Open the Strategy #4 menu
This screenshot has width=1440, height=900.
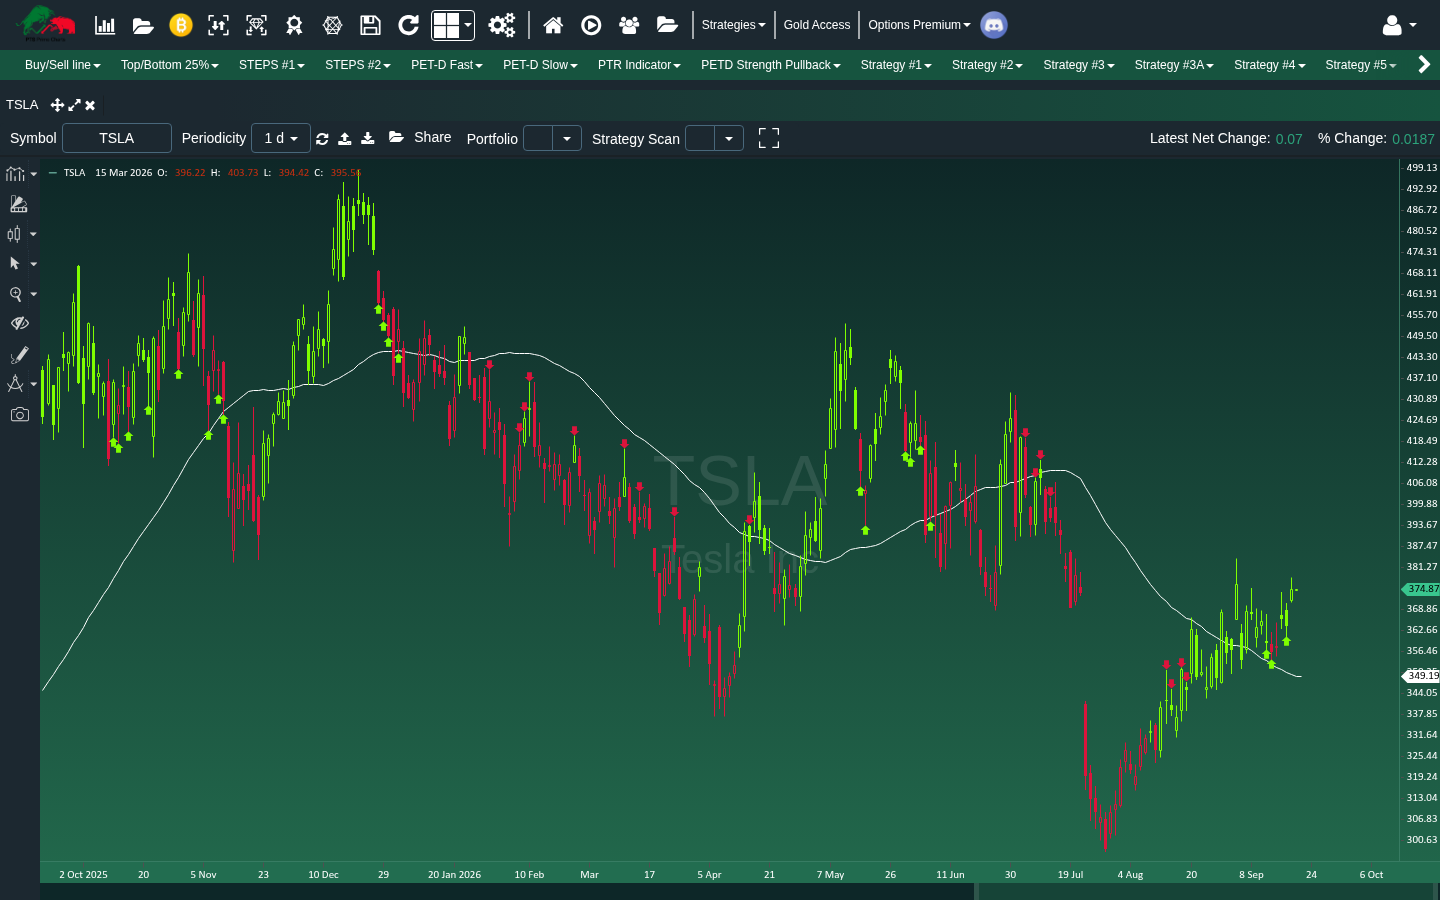tap(1270, 65)
